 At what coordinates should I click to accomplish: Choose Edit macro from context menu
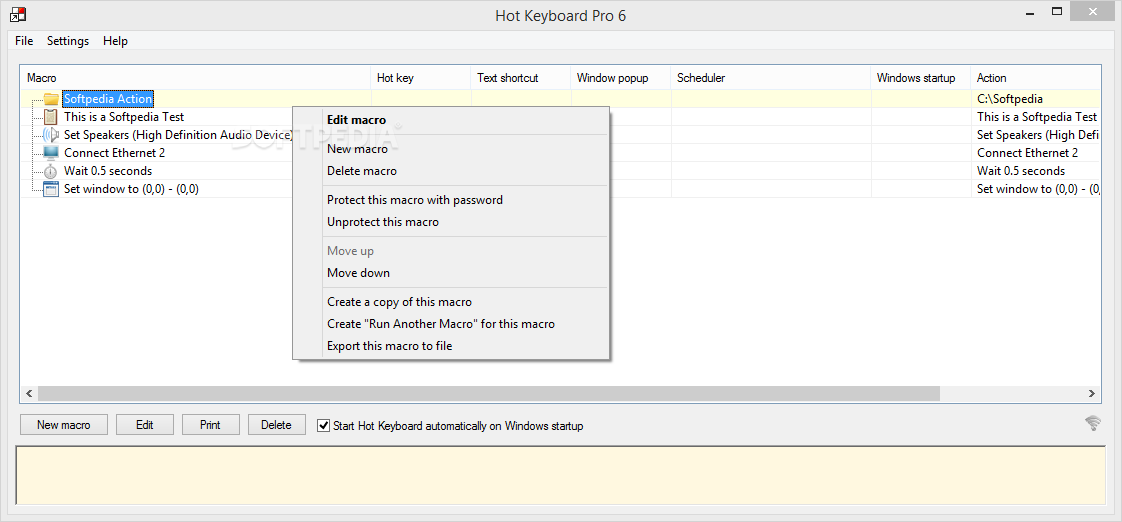(451, 120)
